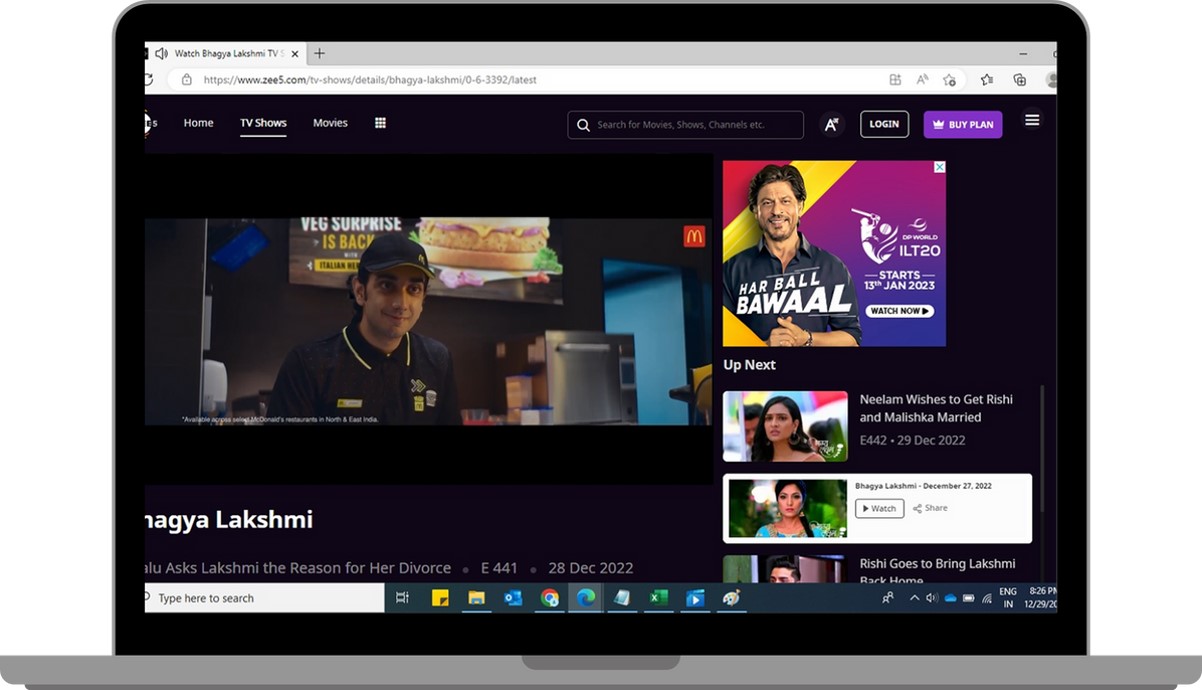Open browser Collections

click(x=1019, y=80)
